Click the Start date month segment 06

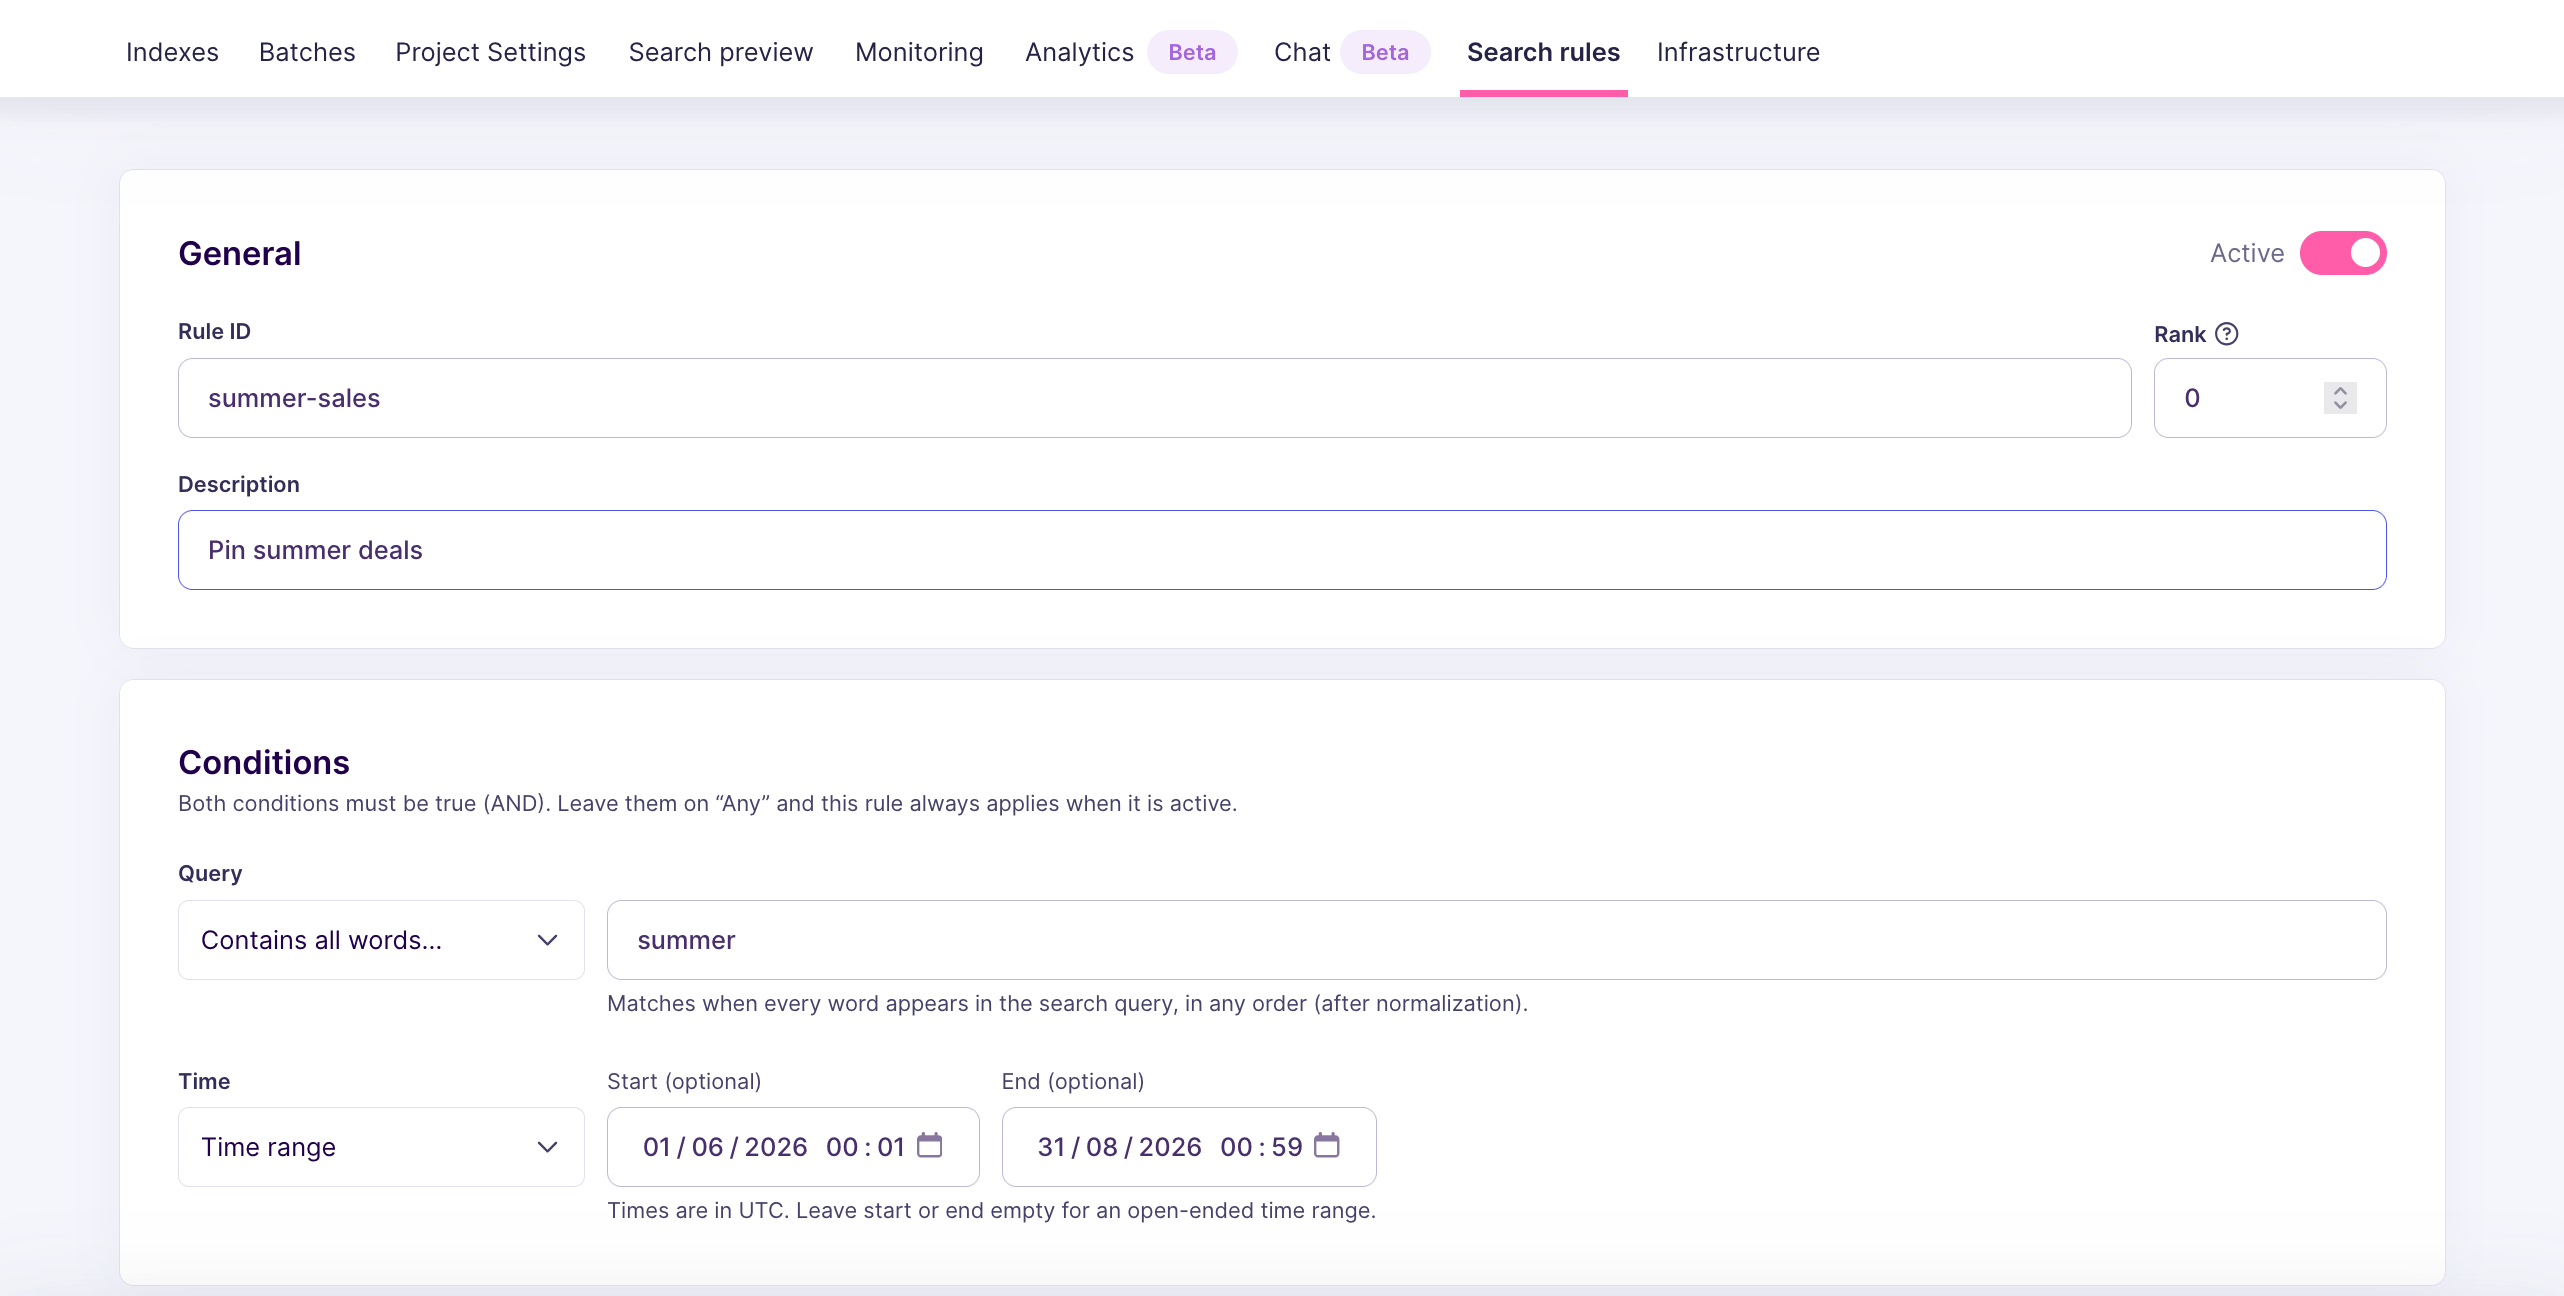pyautogui.click(x=708, y=1147)
